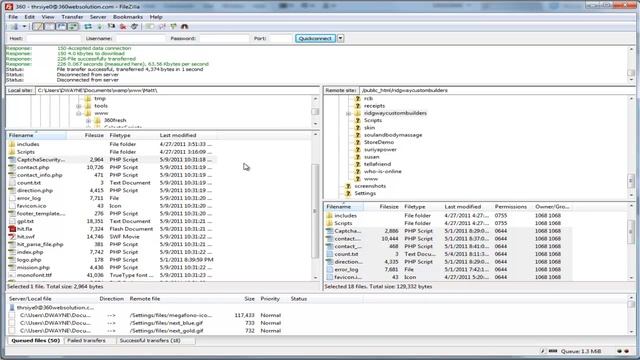
Task: Select the contact.php file icon in local list
Action: click(12, 167)
